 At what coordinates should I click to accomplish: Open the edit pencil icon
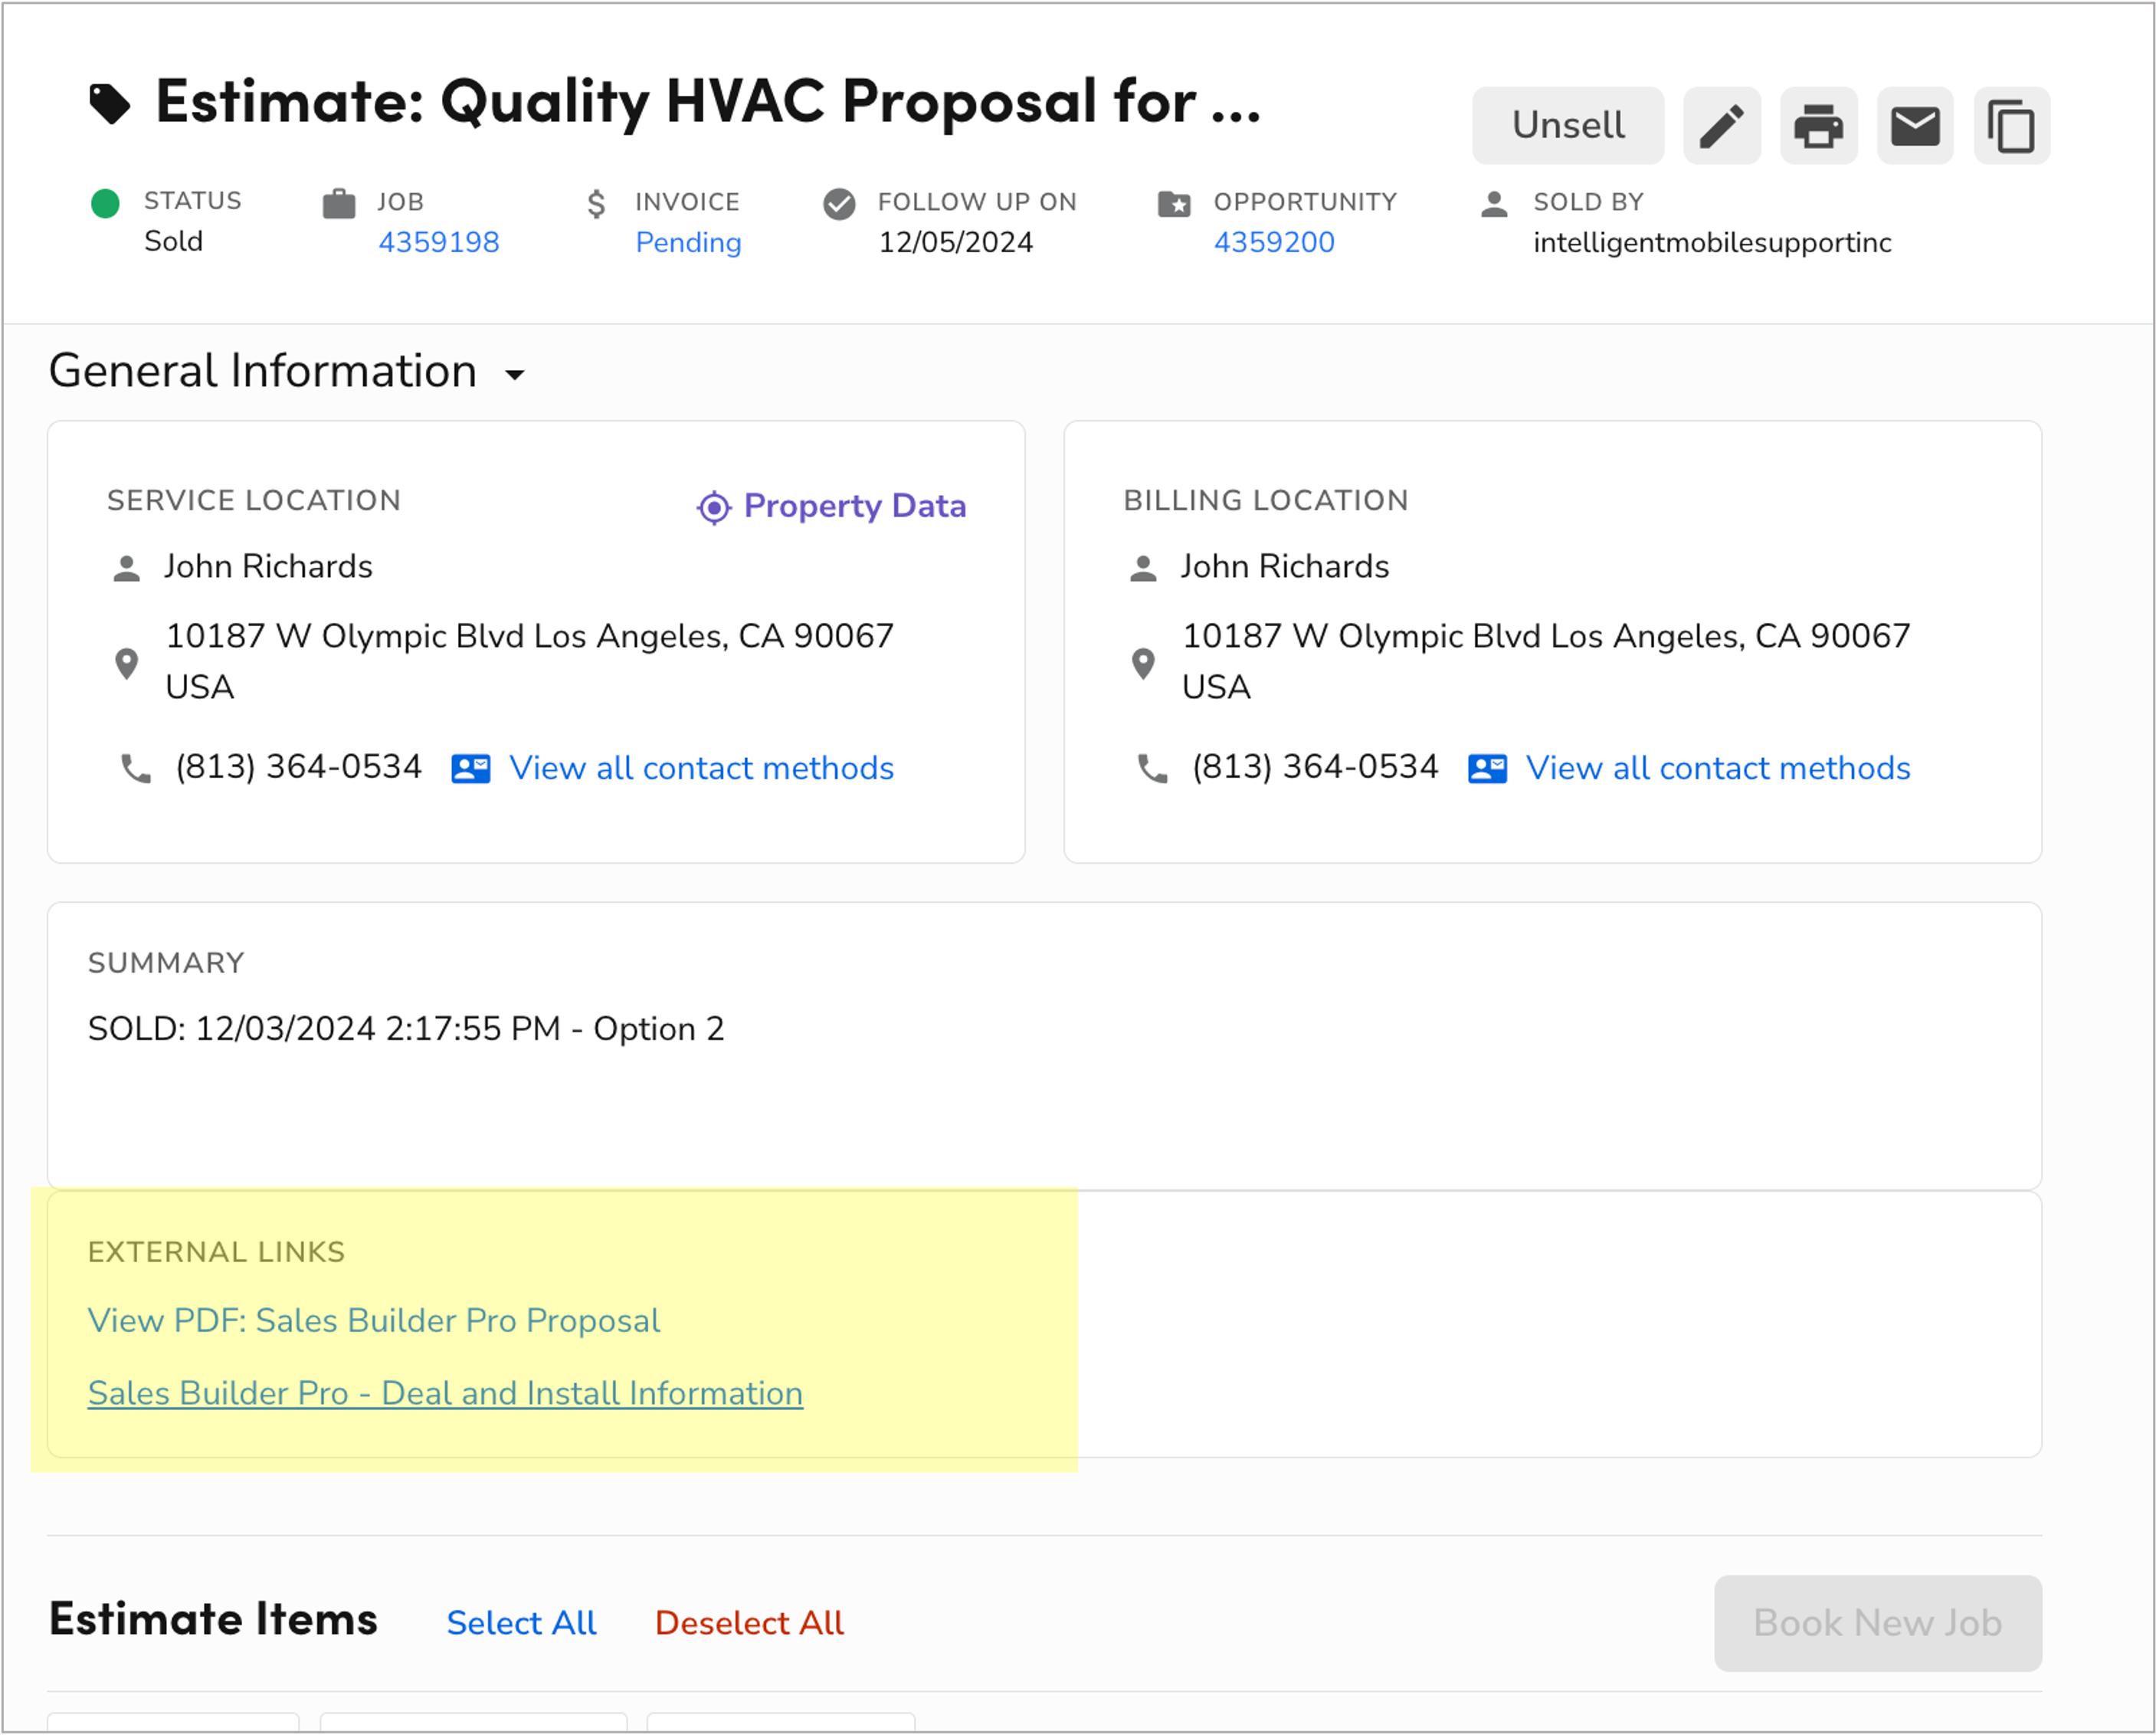coord(1721,125)
